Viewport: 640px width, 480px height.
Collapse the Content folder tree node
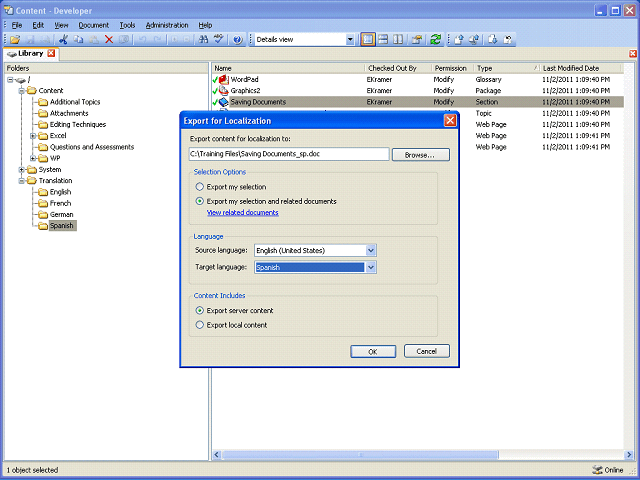tap(22, 91)
